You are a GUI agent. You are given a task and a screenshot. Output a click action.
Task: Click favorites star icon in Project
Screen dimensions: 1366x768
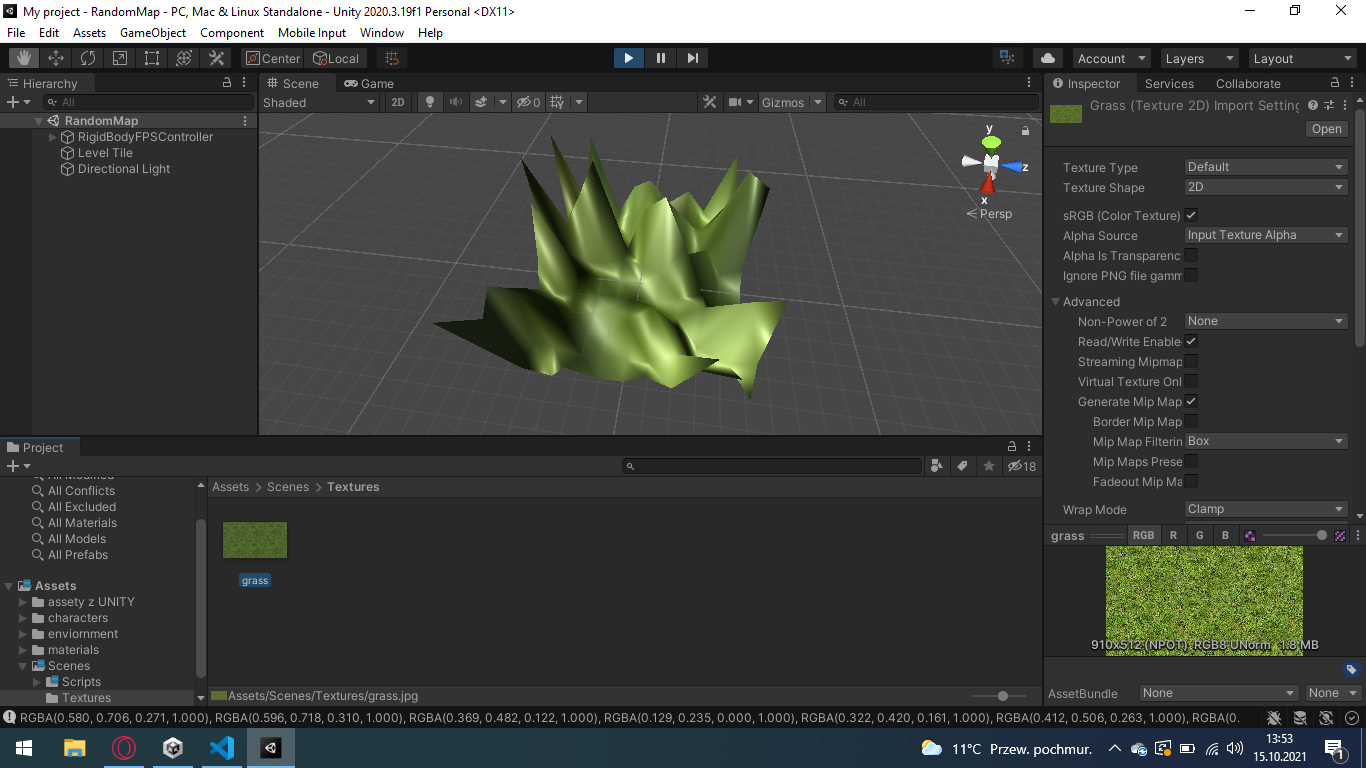tap(989, 466)
